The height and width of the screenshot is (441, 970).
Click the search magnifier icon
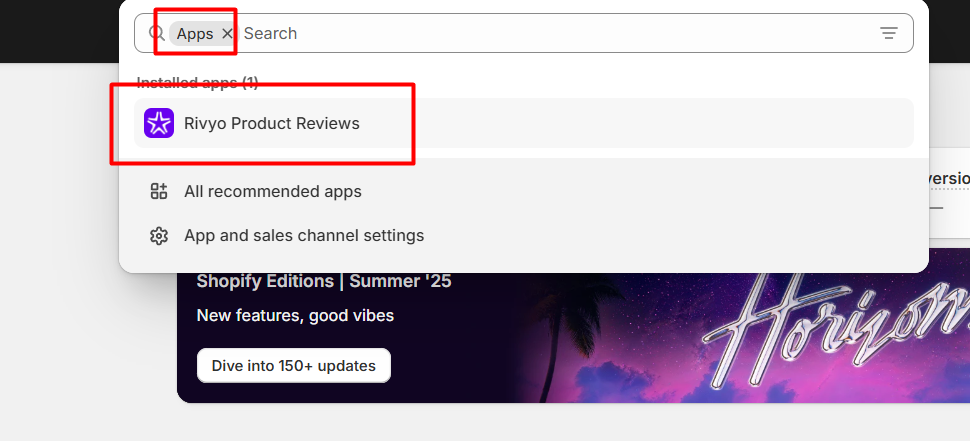coord(157,33)
